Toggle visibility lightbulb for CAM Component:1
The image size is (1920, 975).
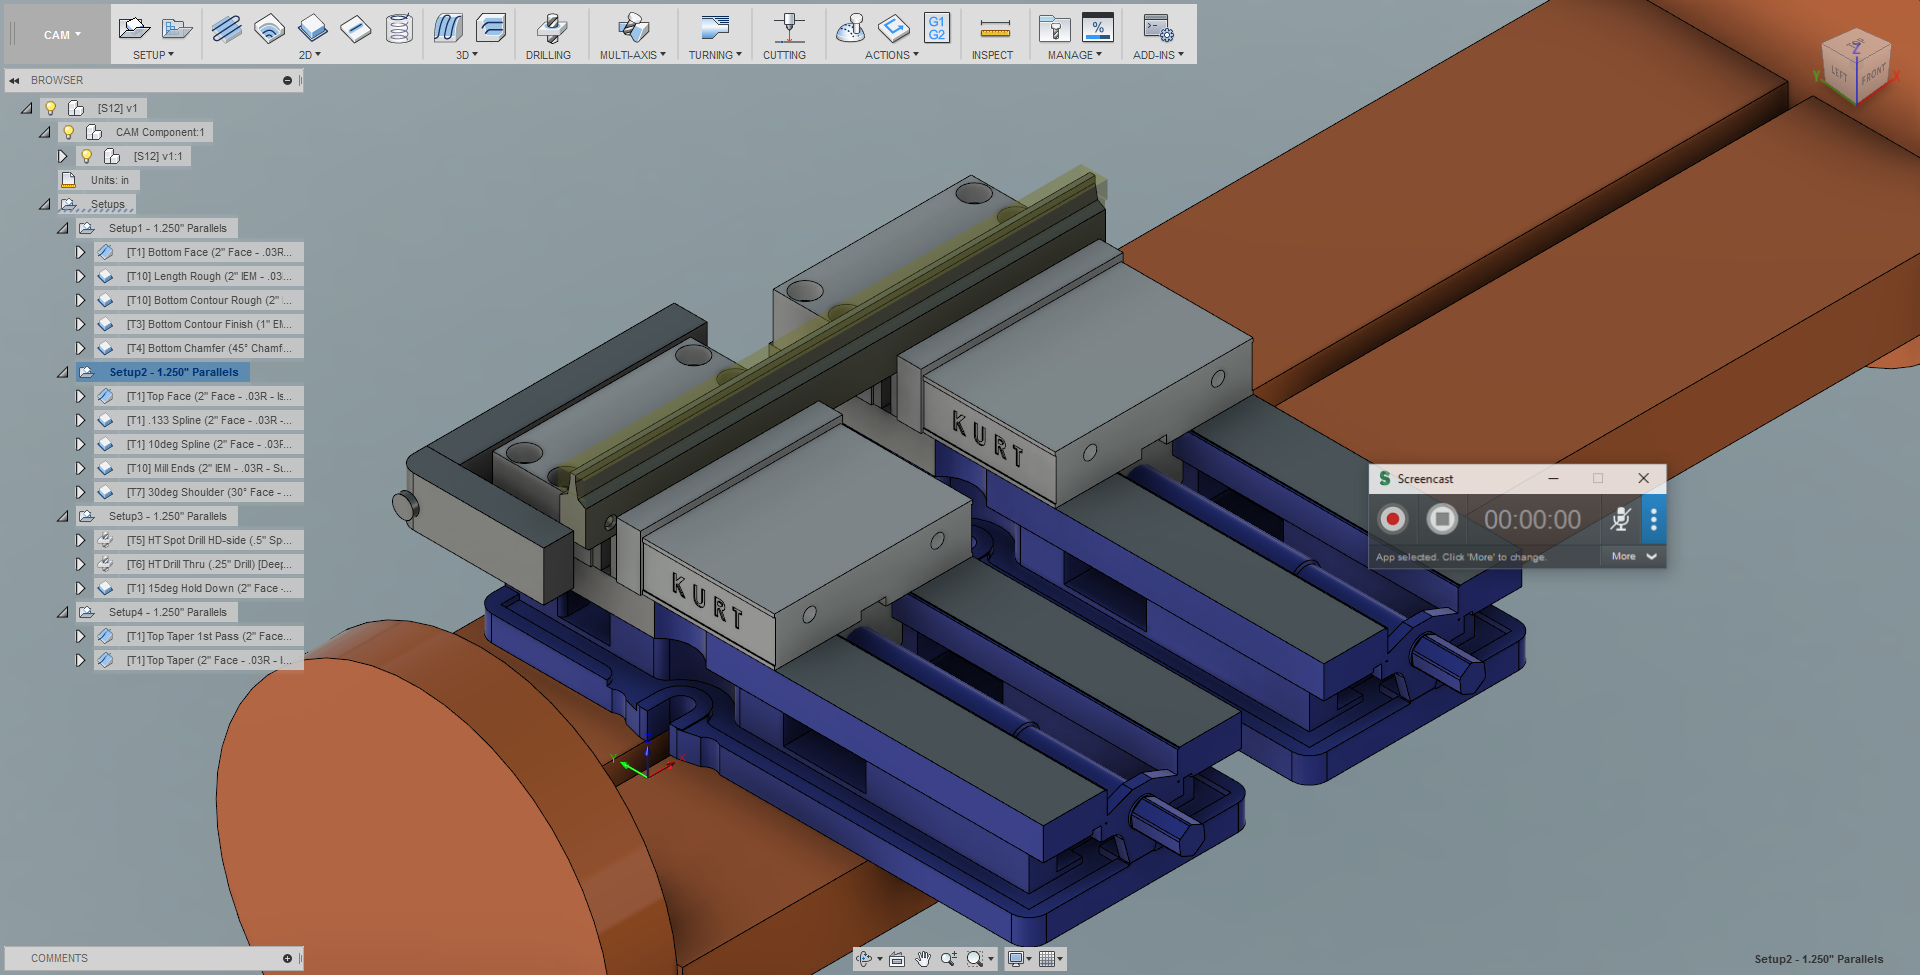tap(69, 132)
